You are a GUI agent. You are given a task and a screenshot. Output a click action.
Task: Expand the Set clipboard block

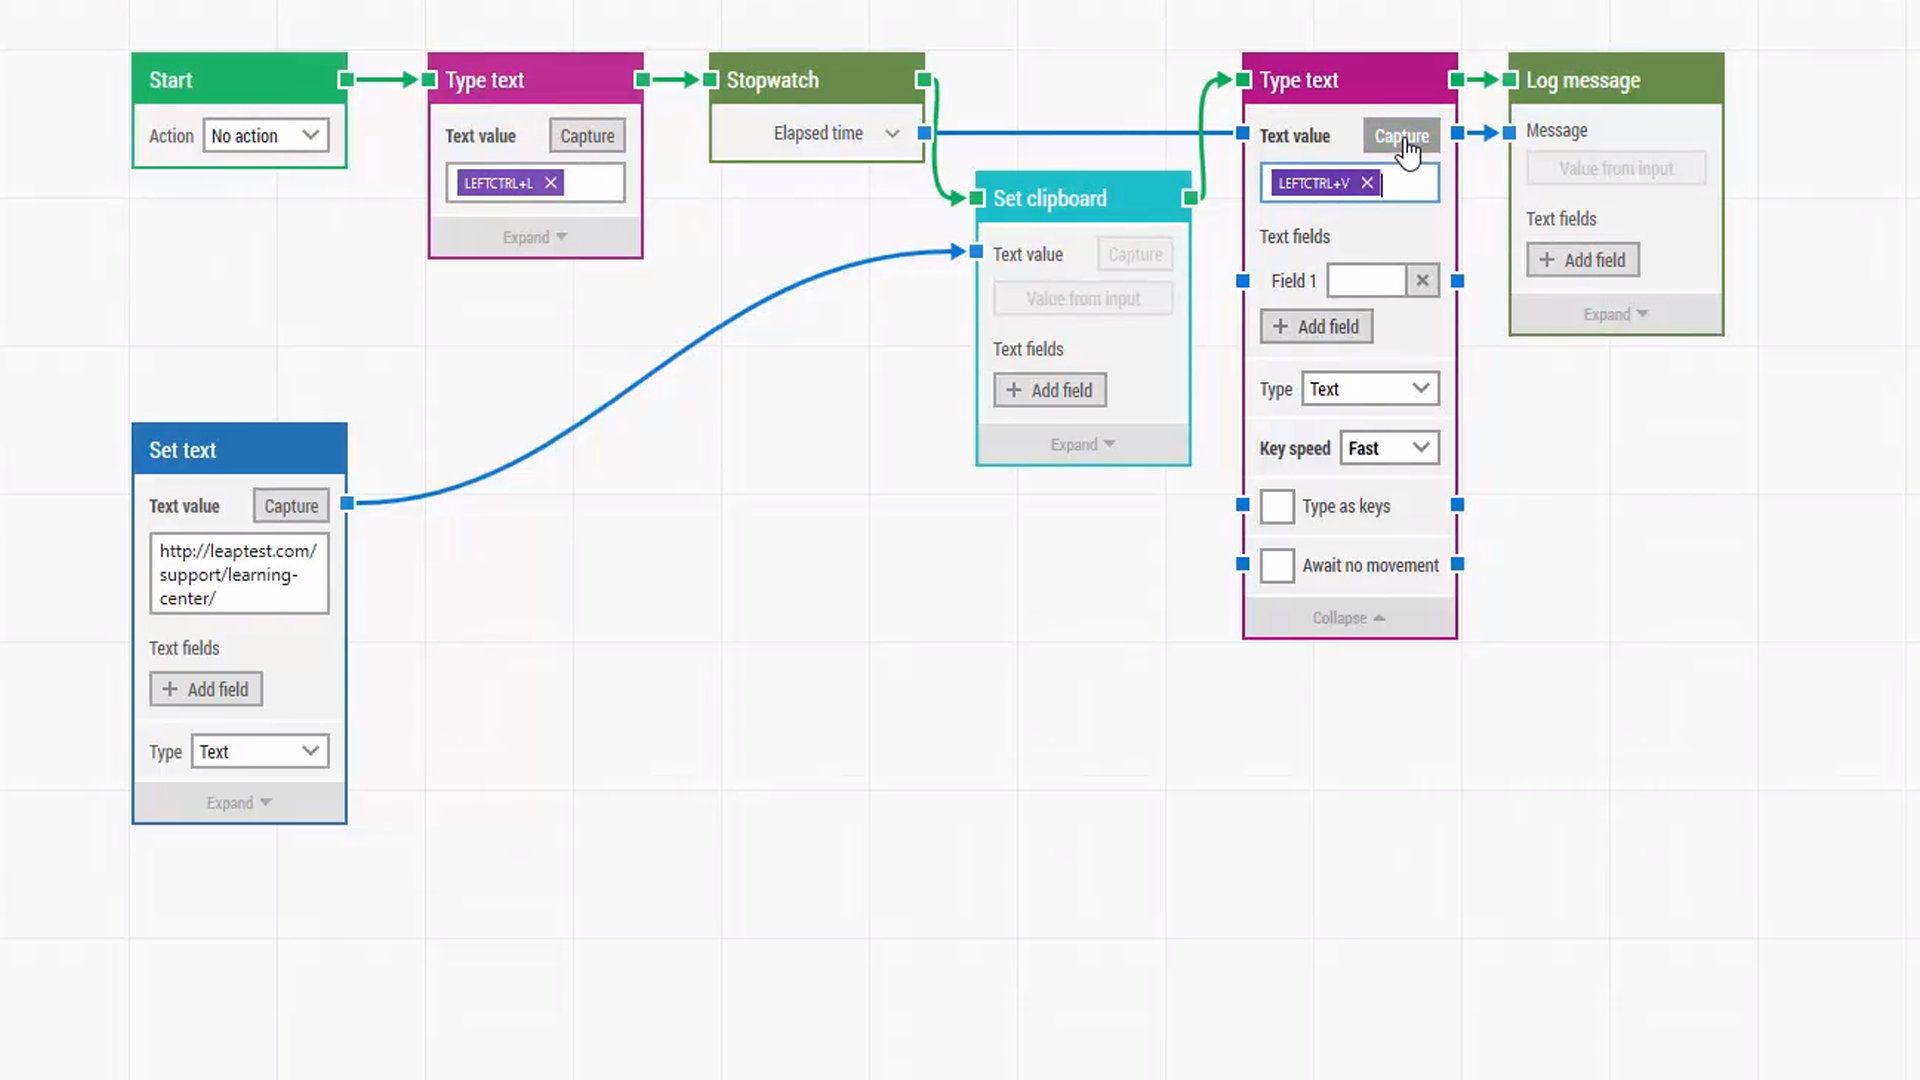click(1082, 444)
